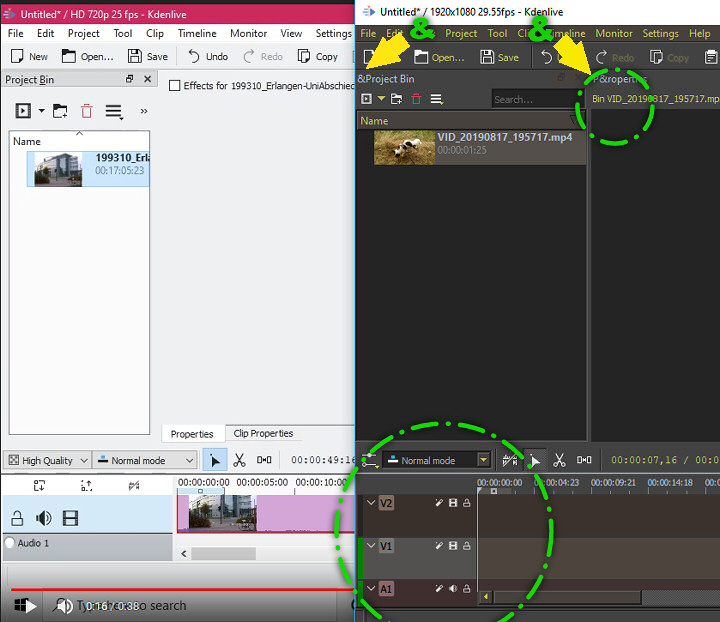This screenshot has height=622, width=720.
Task: Click create folder icon in left Project Bin
Action: [x=60, y=111]
